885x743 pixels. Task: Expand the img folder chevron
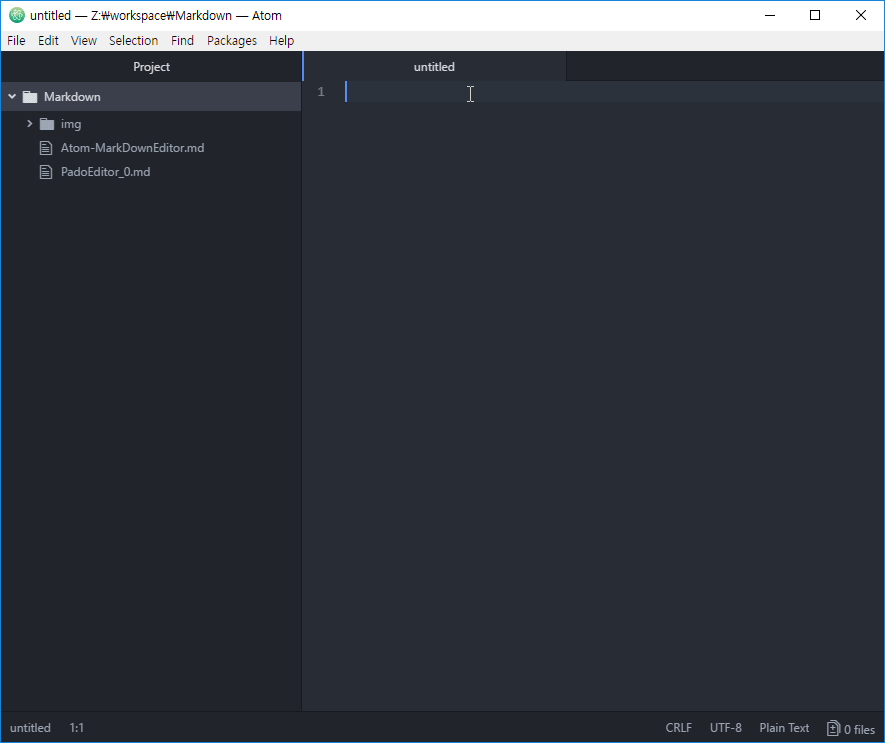(x=30, y=124)
